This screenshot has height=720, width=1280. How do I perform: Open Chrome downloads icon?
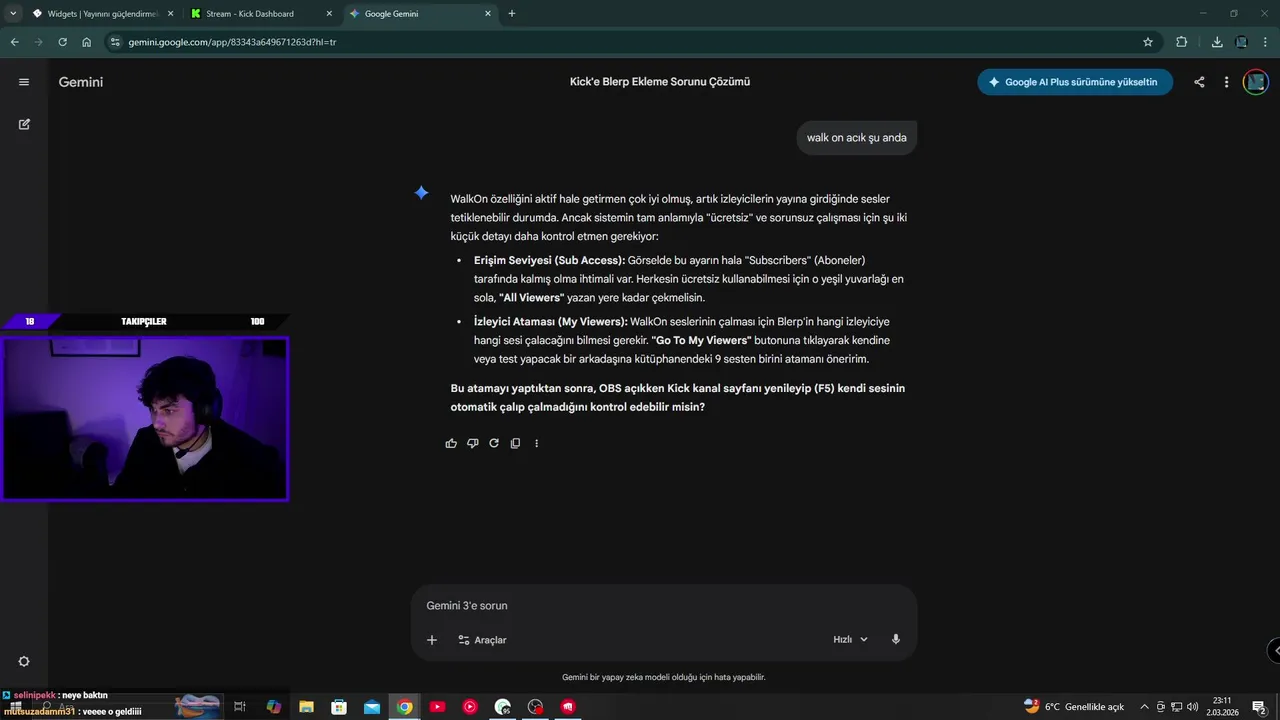click(1217, 42)
